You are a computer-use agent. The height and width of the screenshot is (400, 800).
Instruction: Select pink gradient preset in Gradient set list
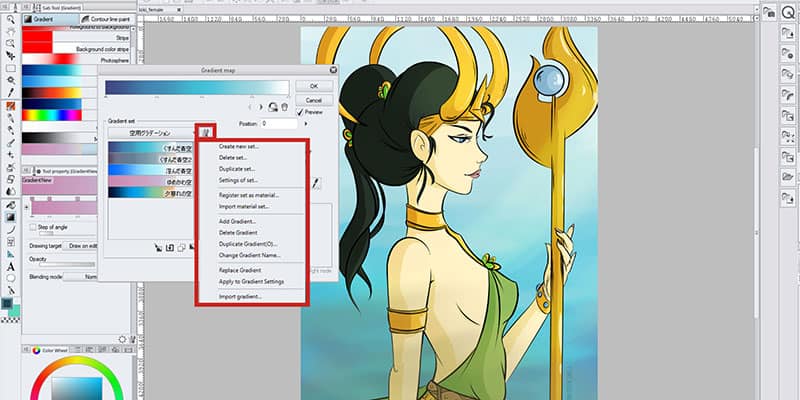tap(151, 181)
